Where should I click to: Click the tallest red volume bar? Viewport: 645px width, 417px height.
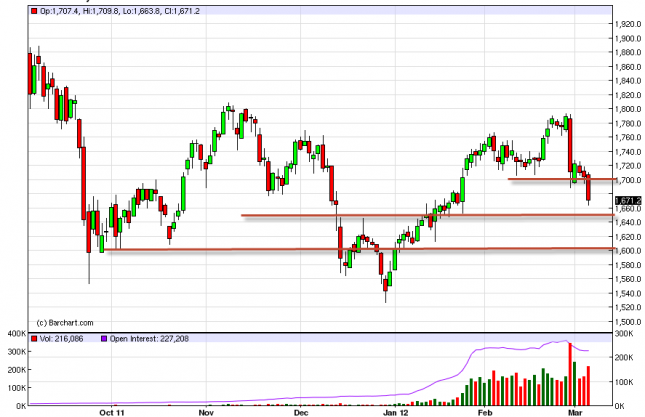click(x=570, y=374)
